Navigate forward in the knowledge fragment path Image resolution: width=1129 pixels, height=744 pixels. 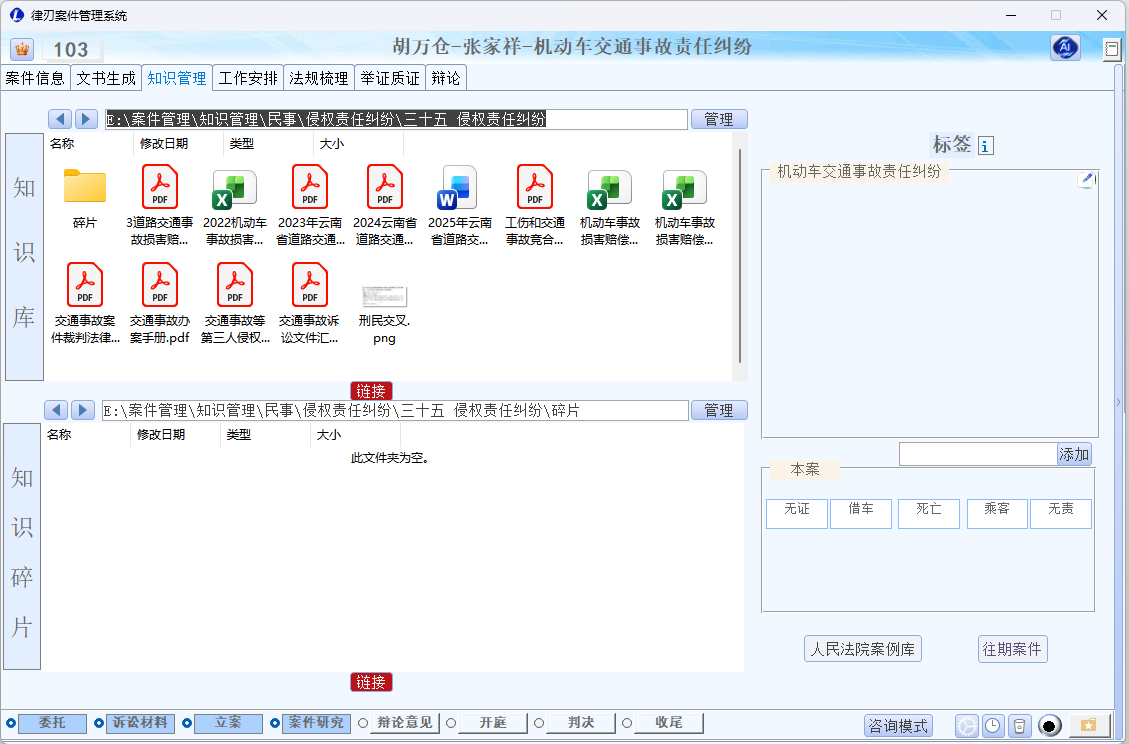coord(83,410)
